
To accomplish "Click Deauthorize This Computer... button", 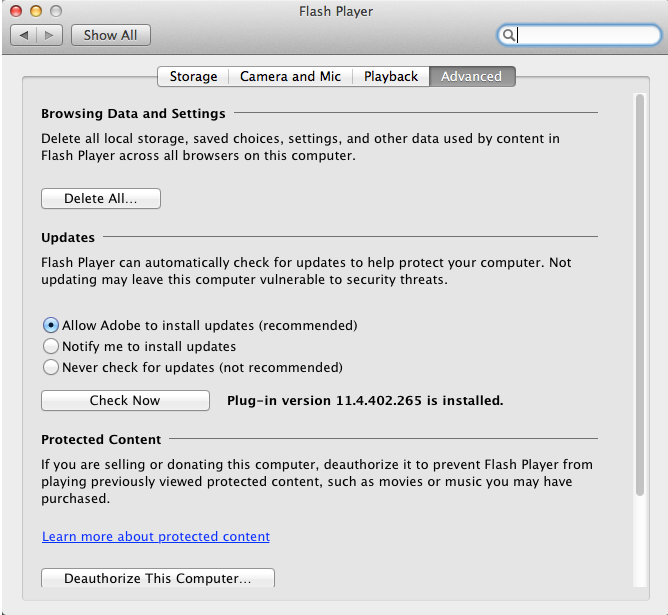I will click(x=158, y=578).
